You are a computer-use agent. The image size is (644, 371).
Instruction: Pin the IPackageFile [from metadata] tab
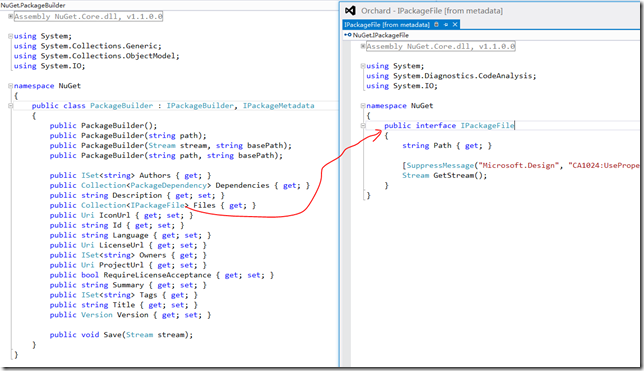(x=446, y=25)
